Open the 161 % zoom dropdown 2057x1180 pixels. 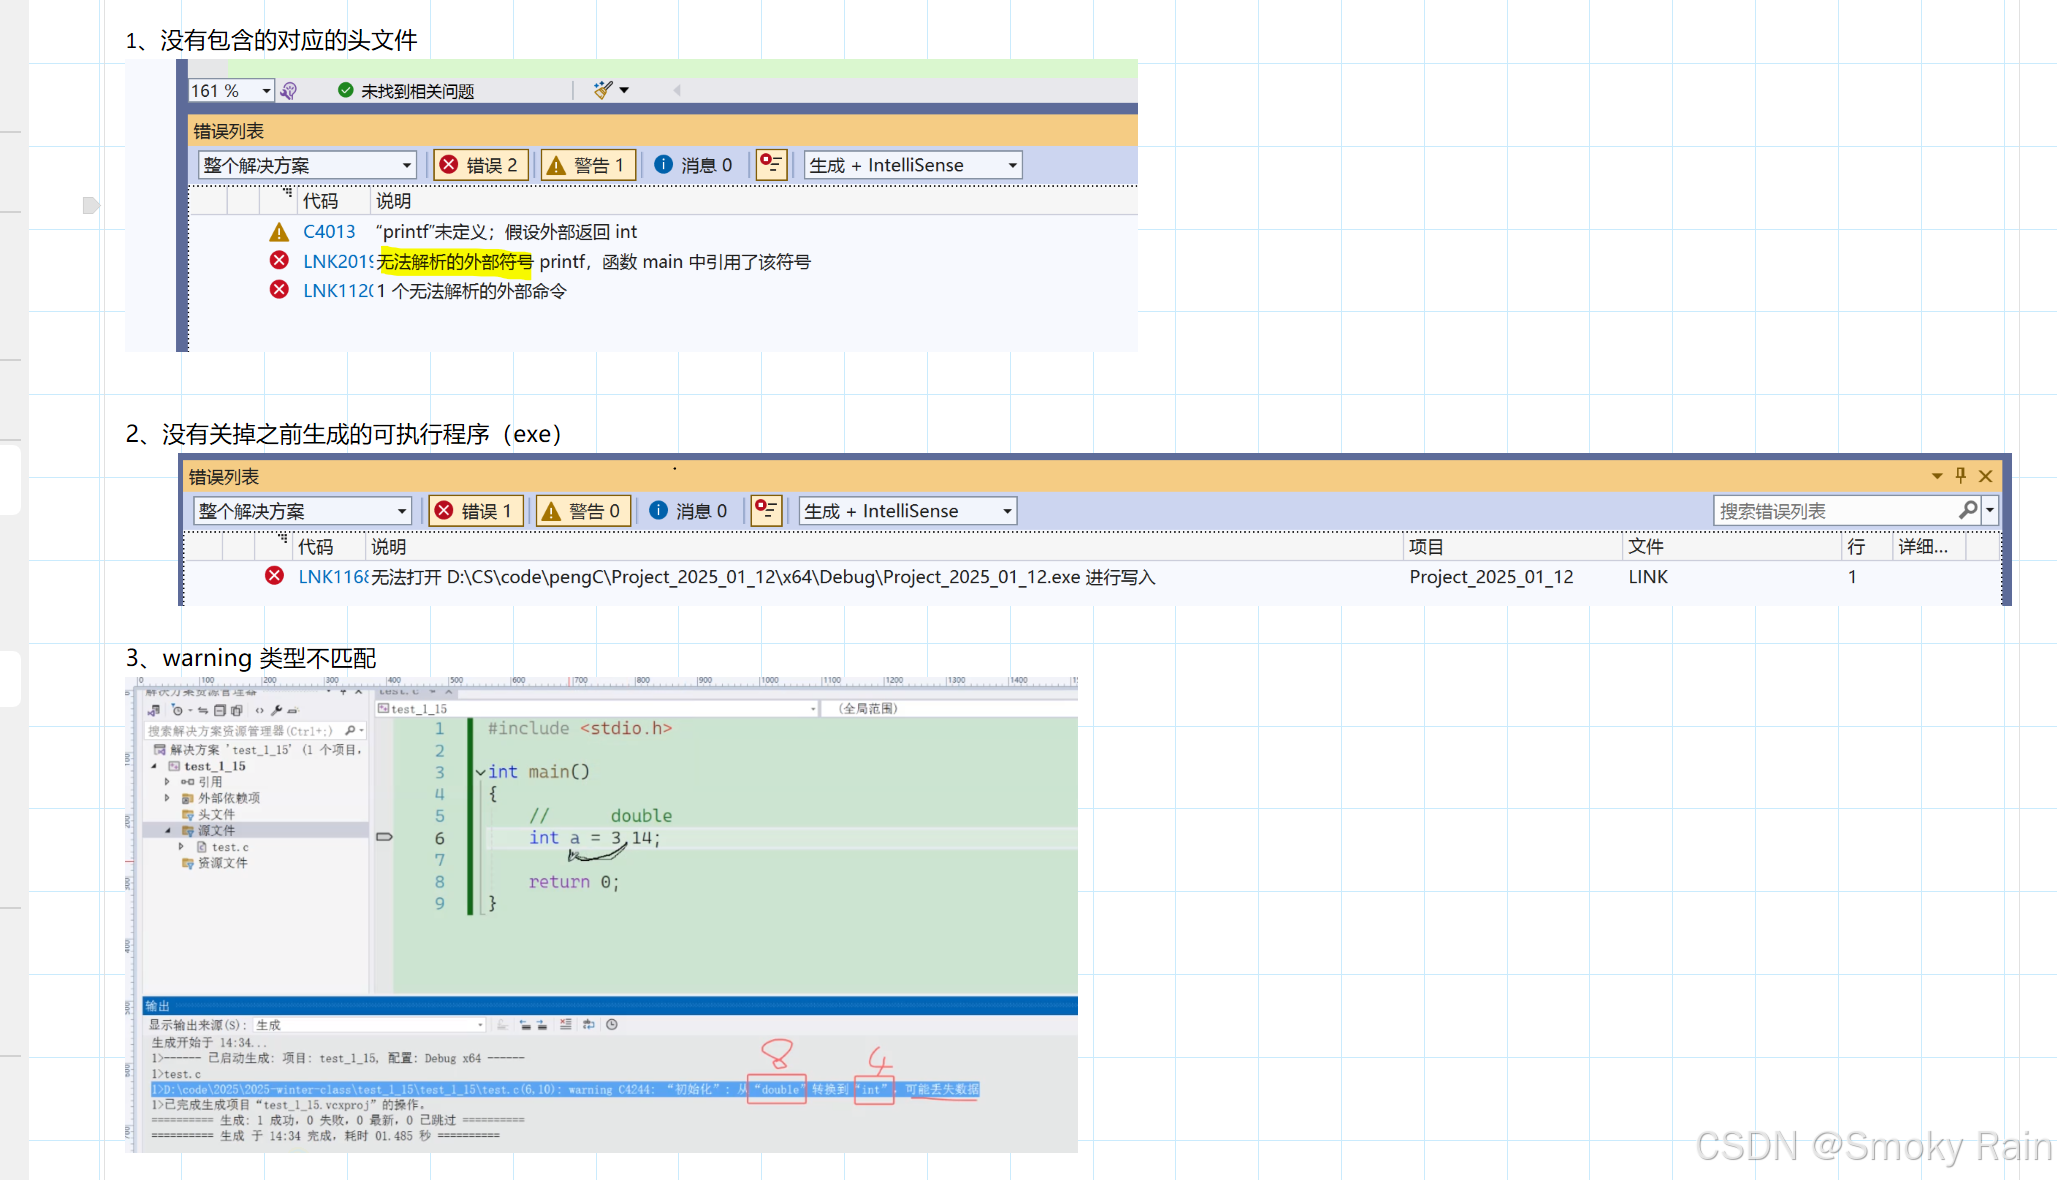point(266,91)
